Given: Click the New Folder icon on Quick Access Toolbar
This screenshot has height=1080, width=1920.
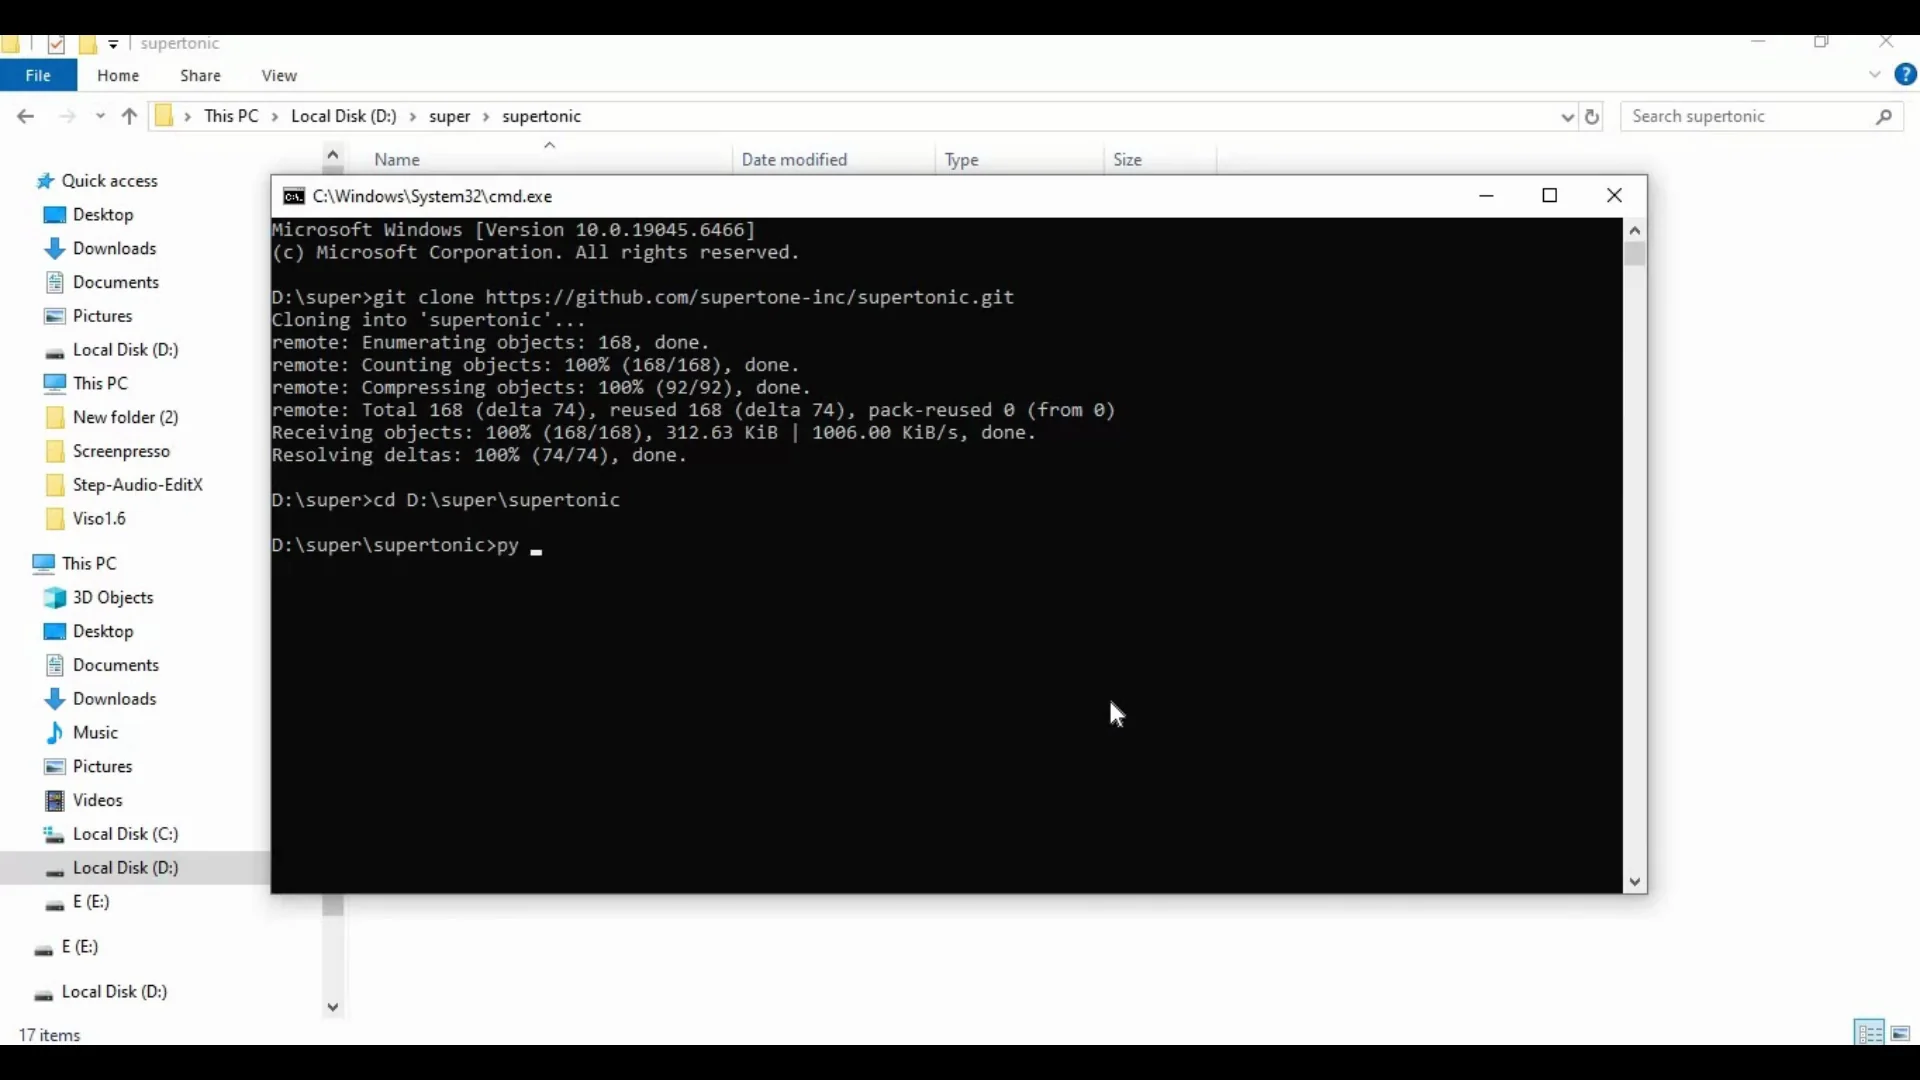Looking at the screenshot, I should coord(88,43).
